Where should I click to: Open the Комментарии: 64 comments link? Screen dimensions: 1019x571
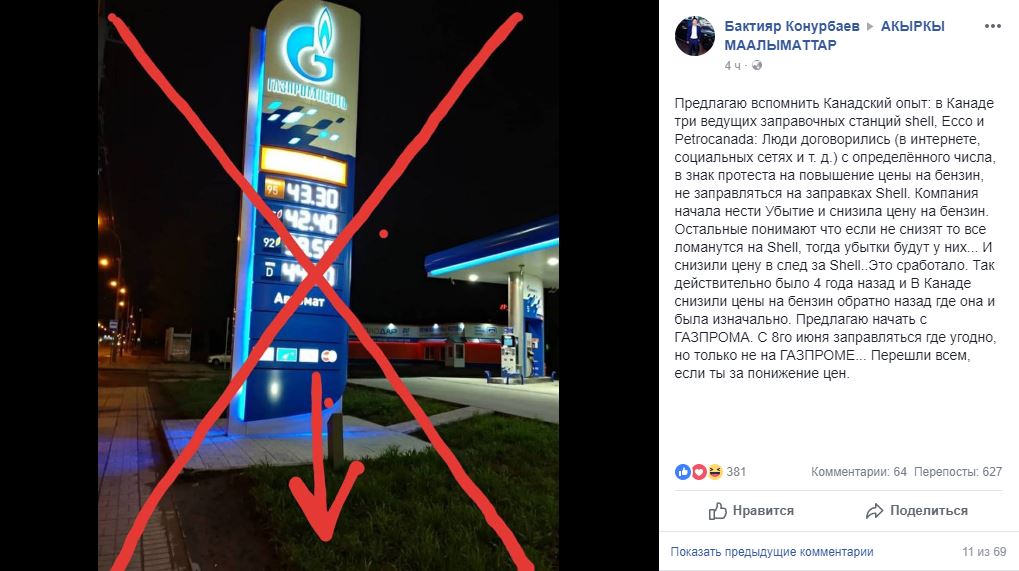[x=858, y=472]
